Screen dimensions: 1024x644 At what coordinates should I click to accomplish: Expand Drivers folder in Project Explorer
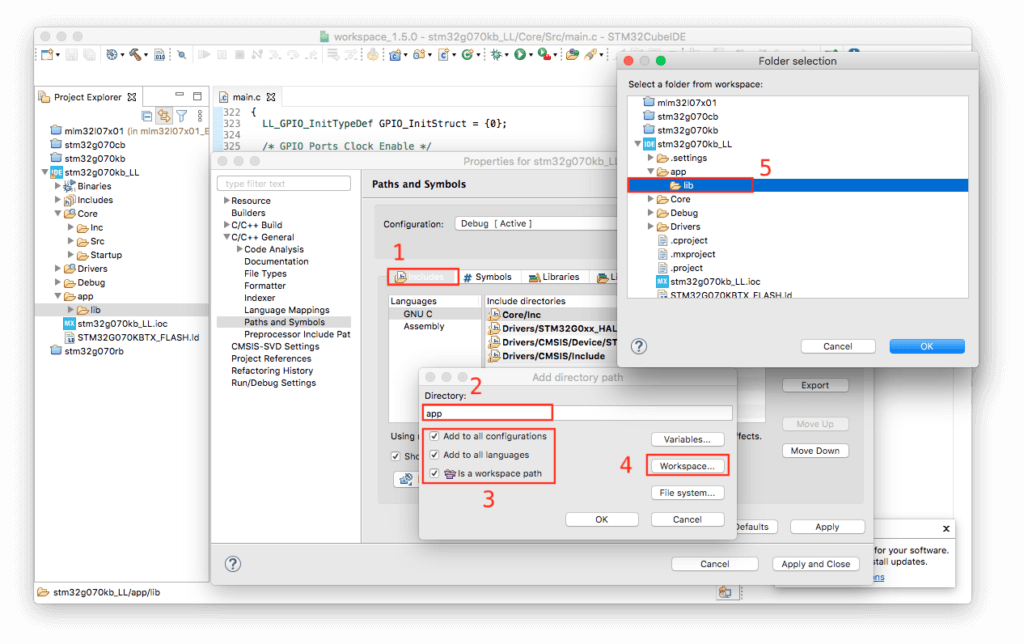pyautogui.click(x=58, y=268)
